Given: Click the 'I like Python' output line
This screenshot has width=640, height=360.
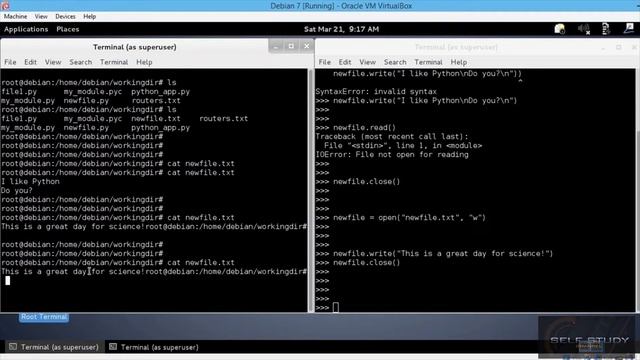Looking at the screenshot, I should (x=30, y=182).
